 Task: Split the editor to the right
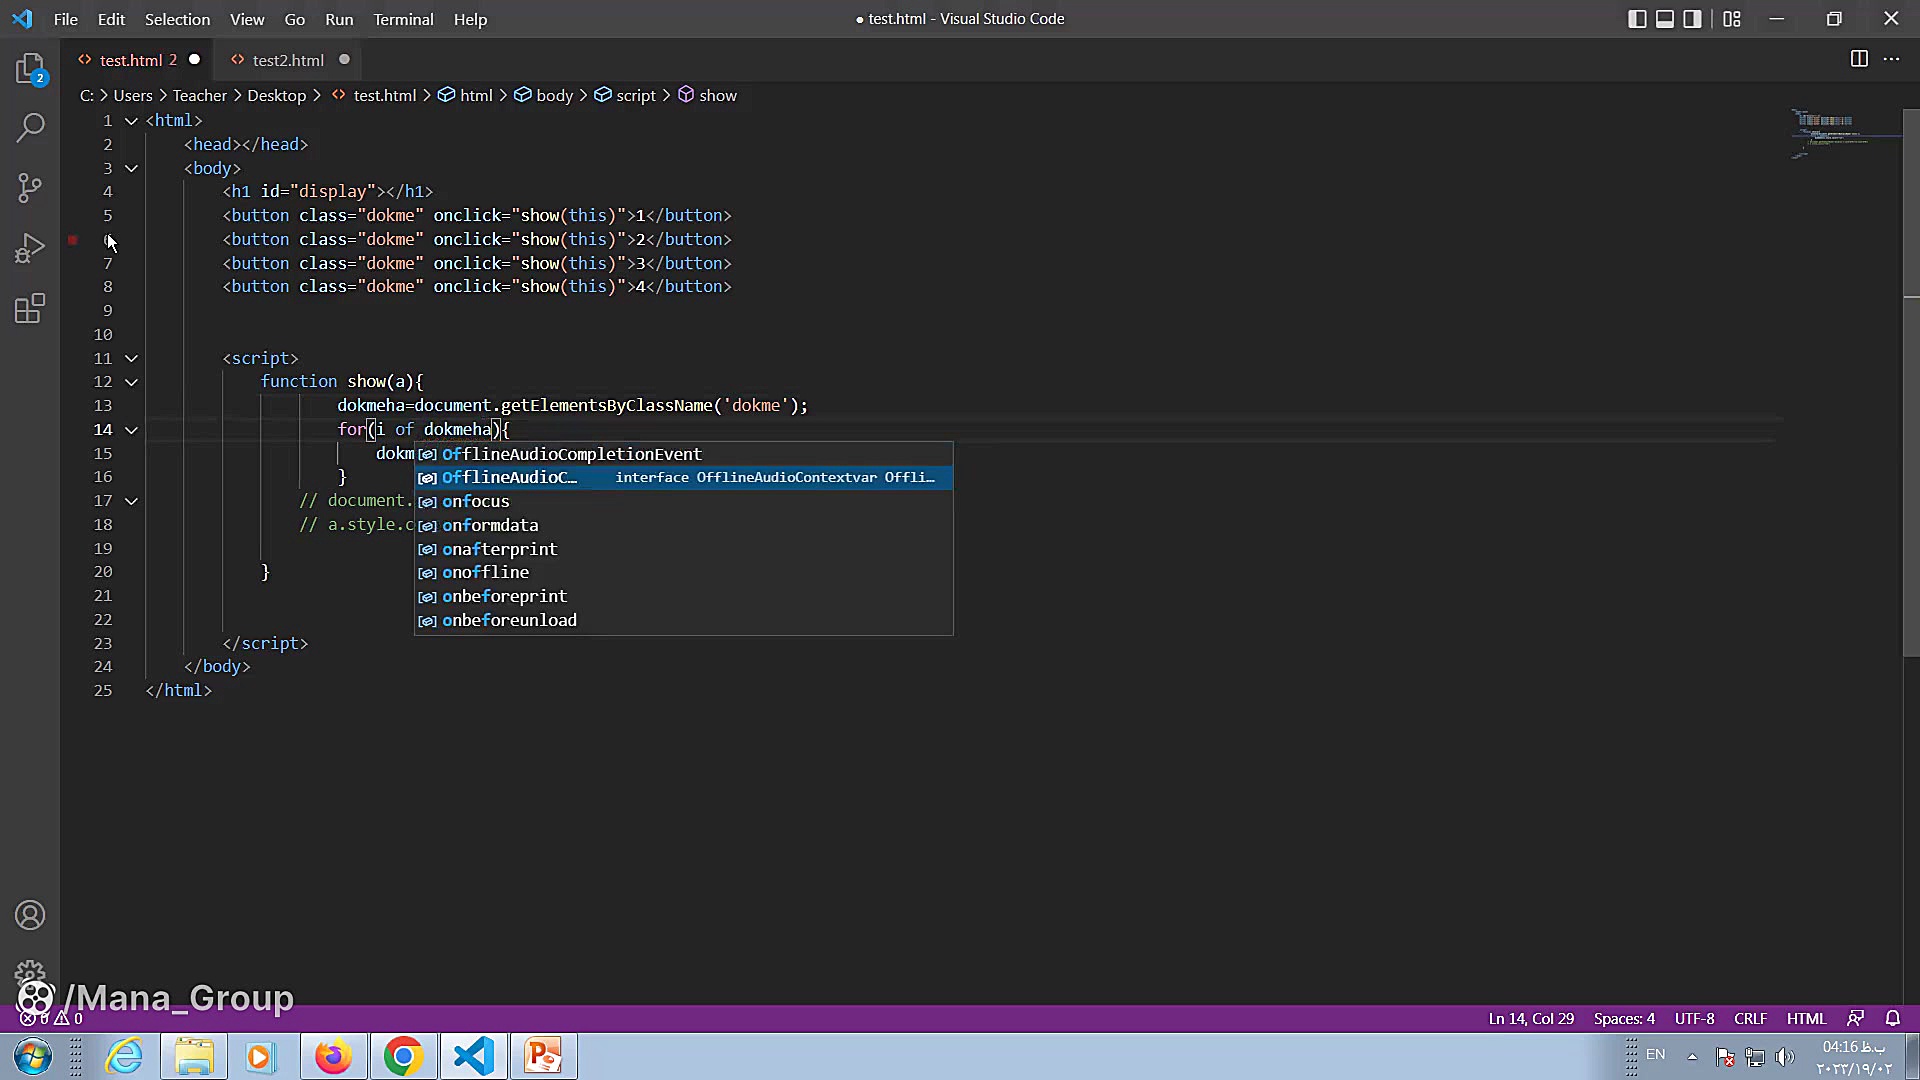tap(1858, 59)
